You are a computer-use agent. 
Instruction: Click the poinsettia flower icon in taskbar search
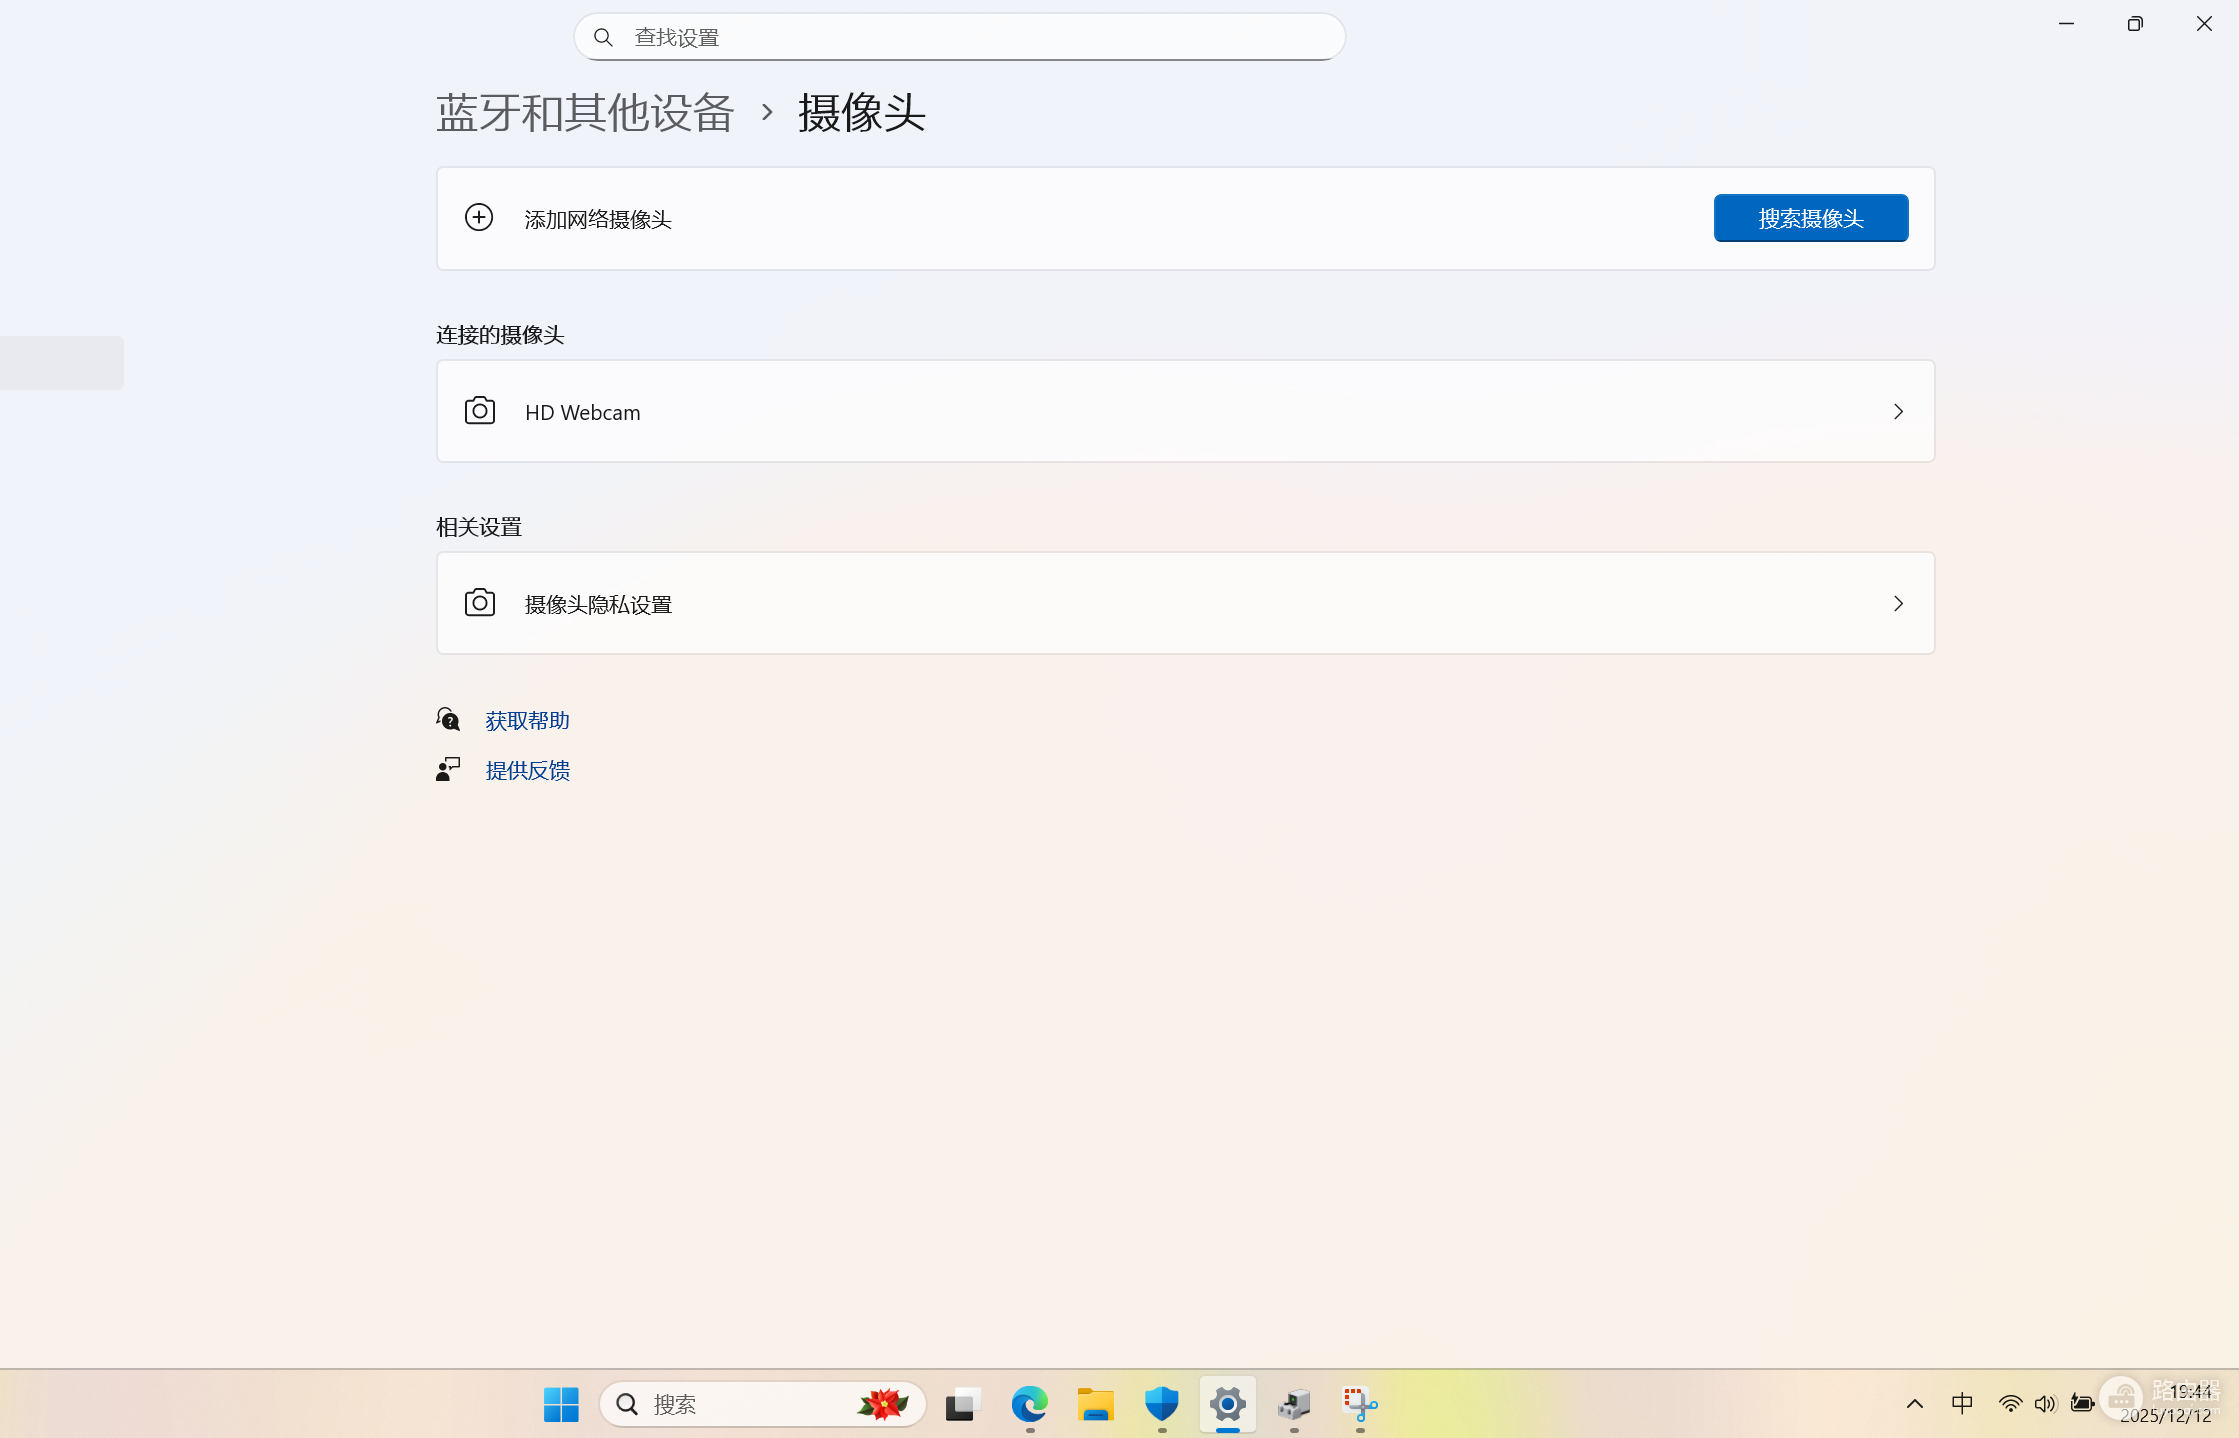883,1404
